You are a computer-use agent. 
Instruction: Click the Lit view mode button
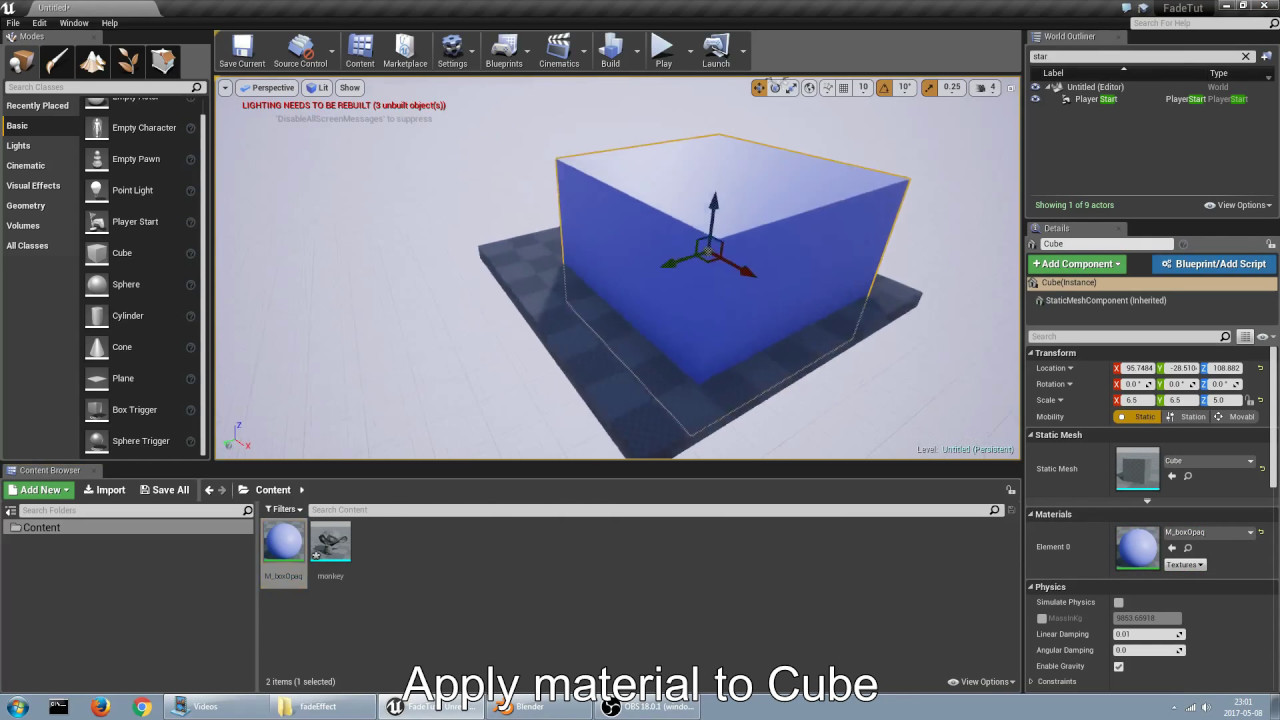point(317,88)
